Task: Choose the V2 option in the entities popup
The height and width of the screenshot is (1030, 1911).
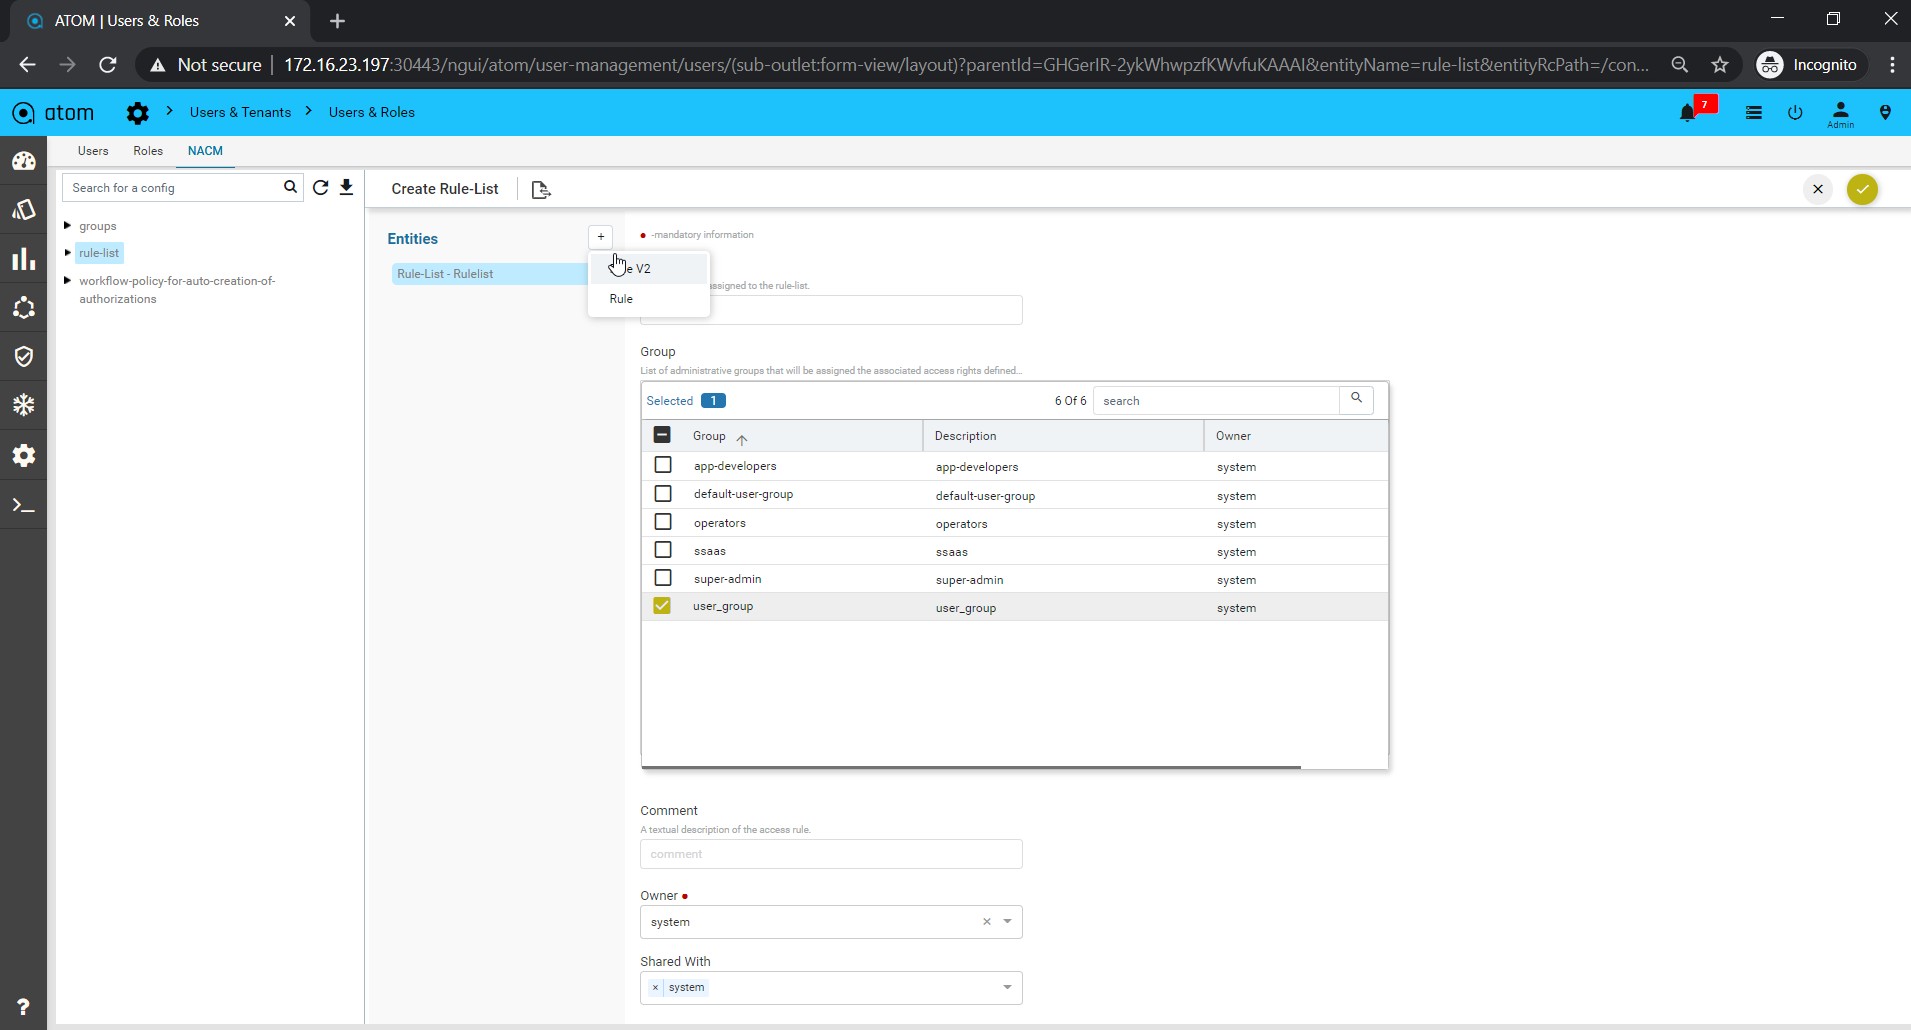Action: (649, 269)
